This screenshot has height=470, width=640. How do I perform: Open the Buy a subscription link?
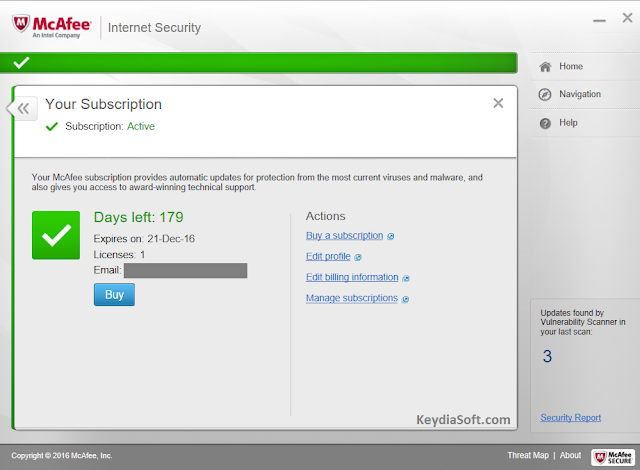(x=344, y=236)
